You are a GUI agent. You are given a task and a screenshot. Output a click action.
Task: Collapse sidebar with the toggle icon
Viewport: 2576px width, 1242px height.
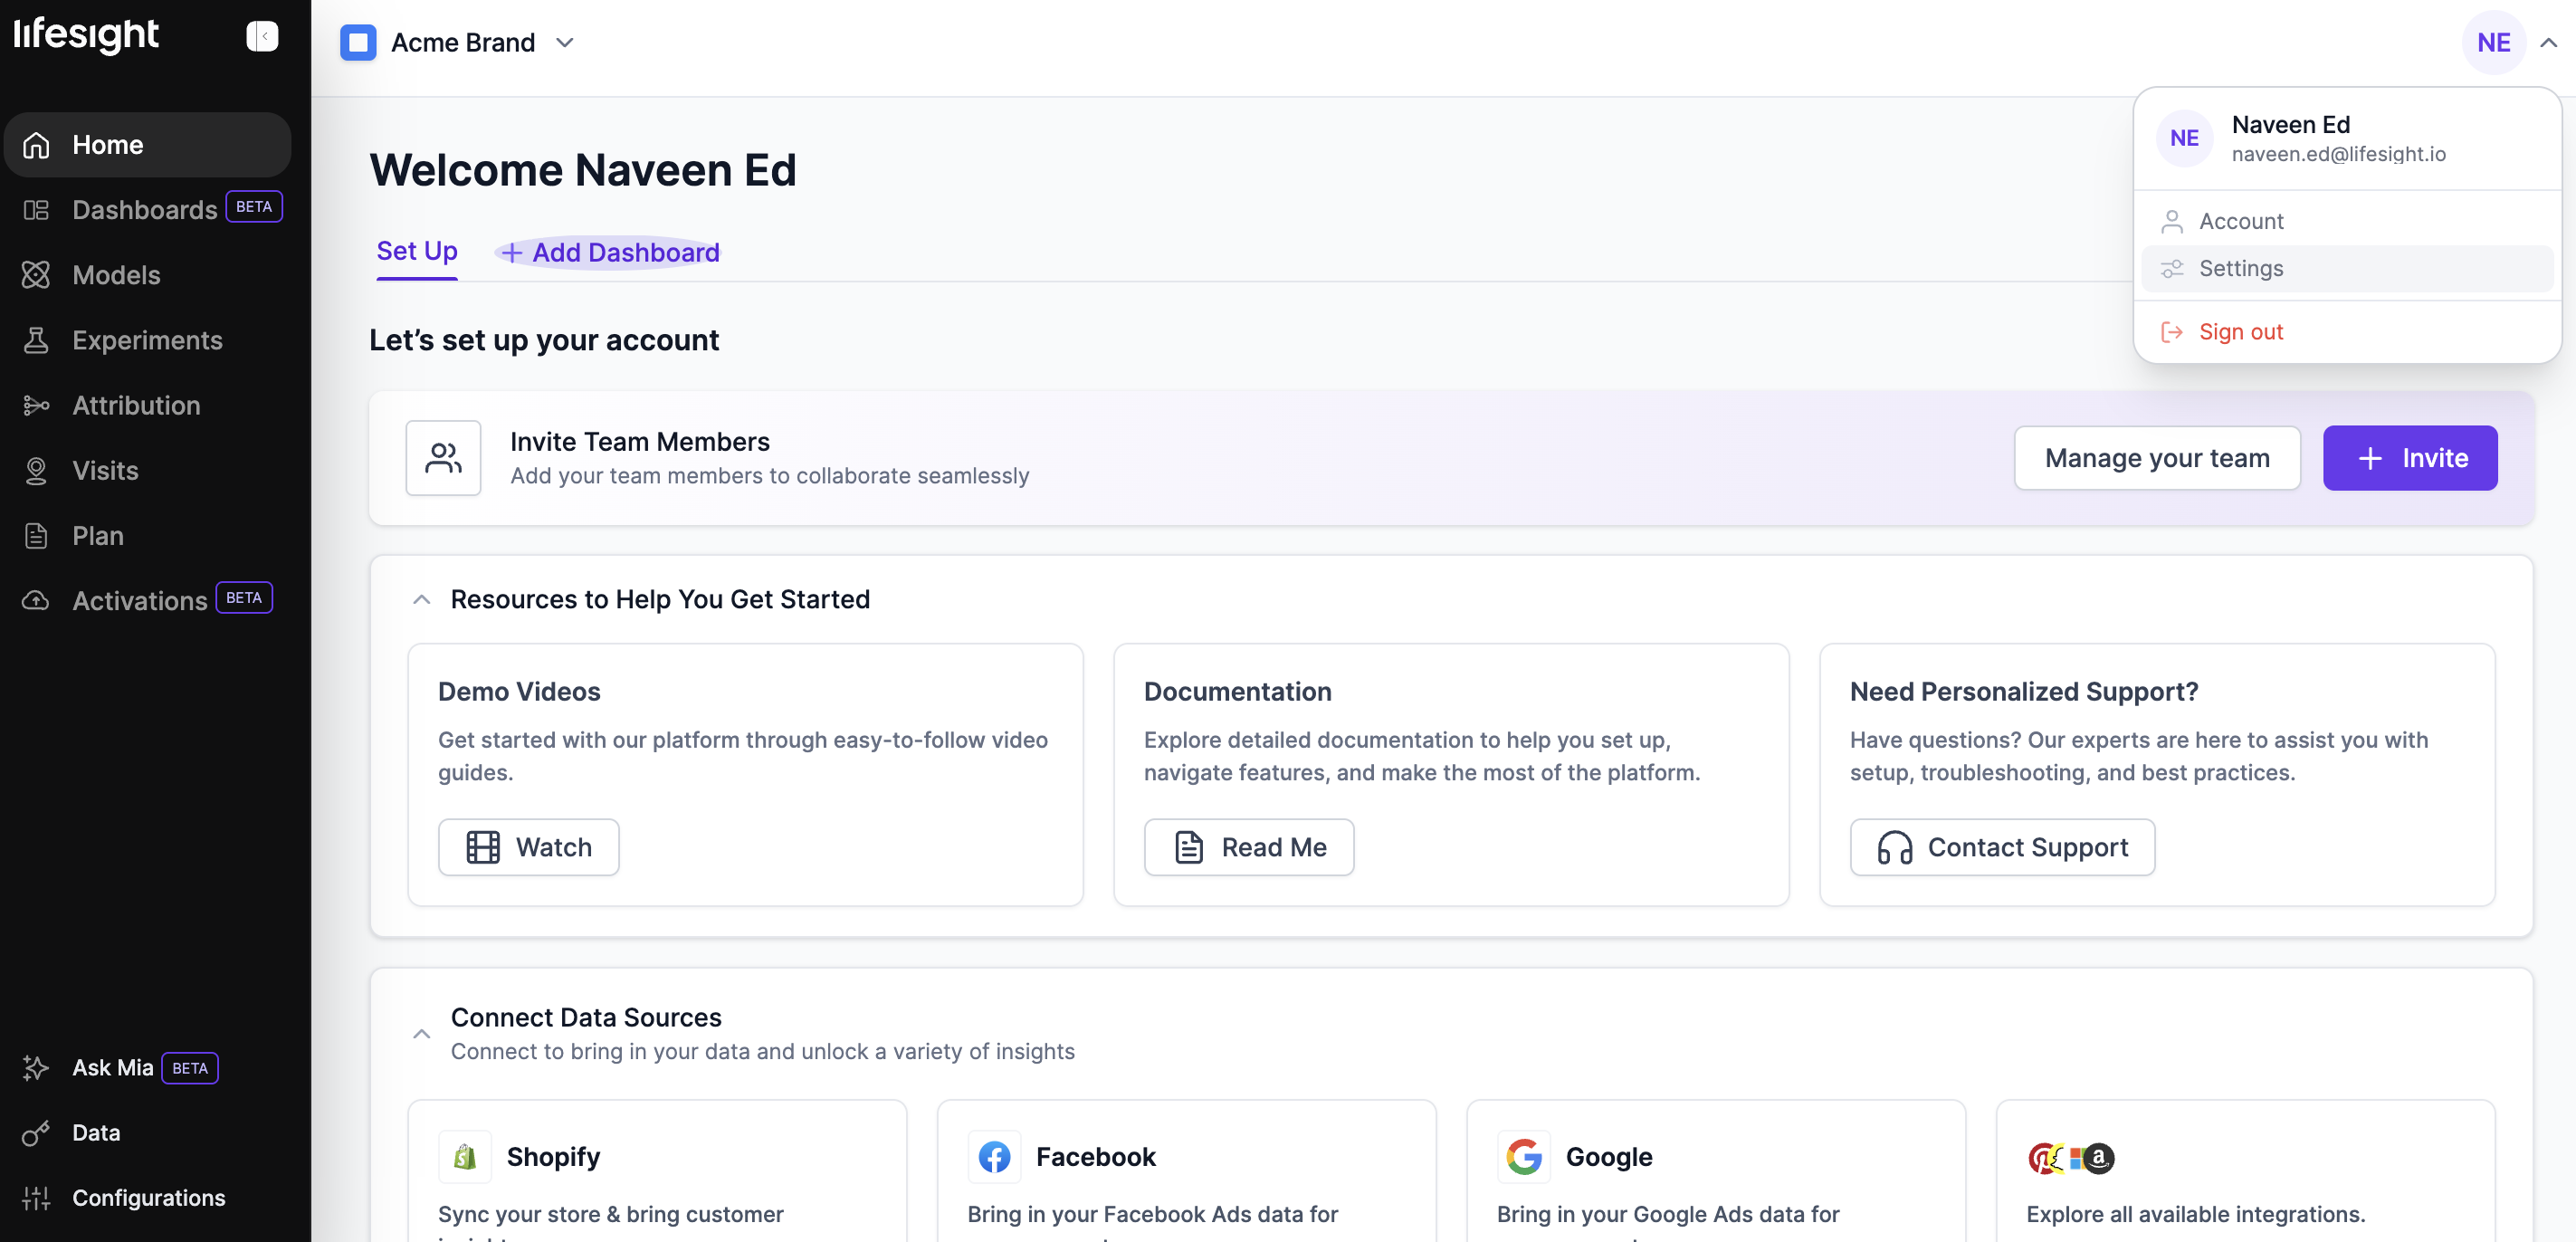pos(262,36)
